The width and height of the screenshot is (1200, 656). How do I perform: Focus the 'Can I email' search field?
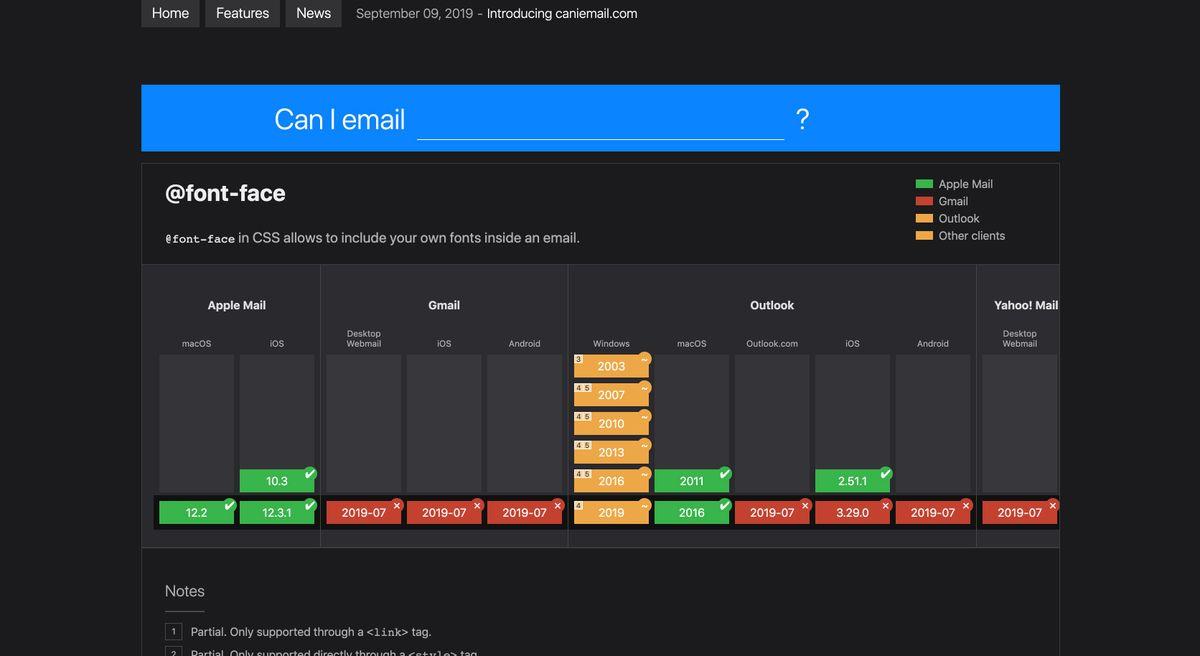pos(600,120)
